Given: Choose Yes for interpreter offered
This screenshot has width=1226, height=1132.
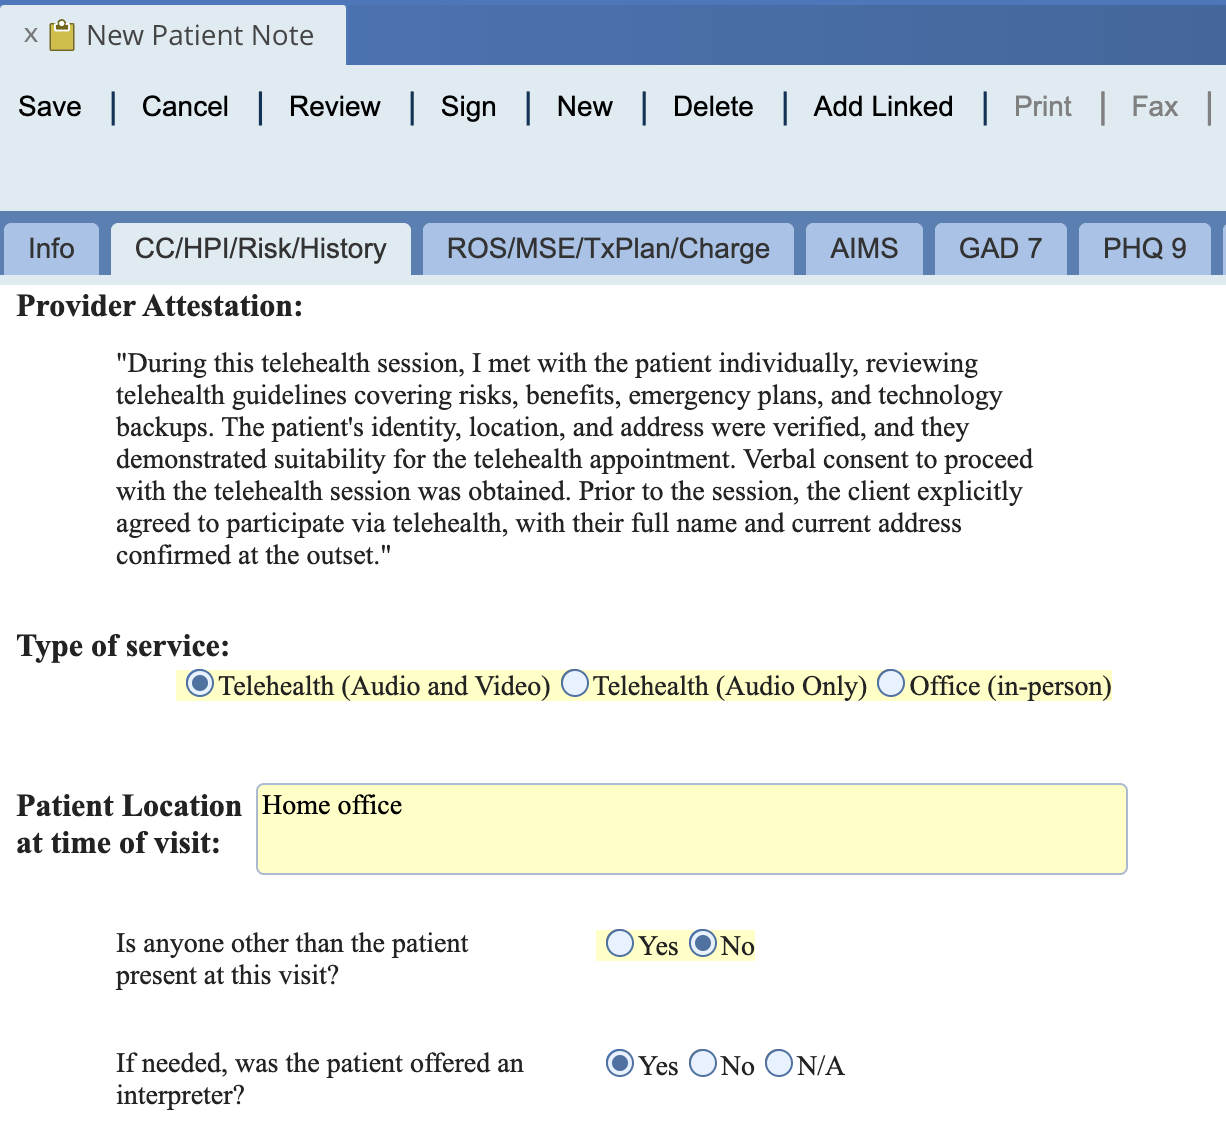Looking at the screenshot, I should click(x=620, y=1063).
